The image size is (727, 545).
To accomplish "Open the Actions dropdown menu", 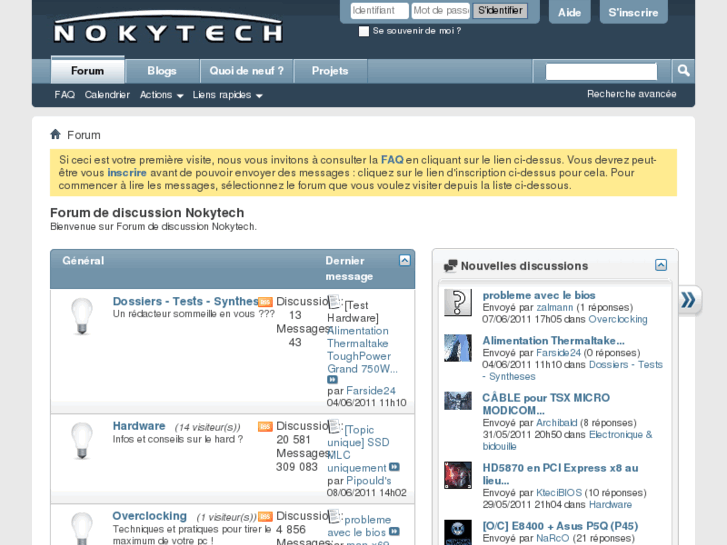I will click(x=161, y=95).
